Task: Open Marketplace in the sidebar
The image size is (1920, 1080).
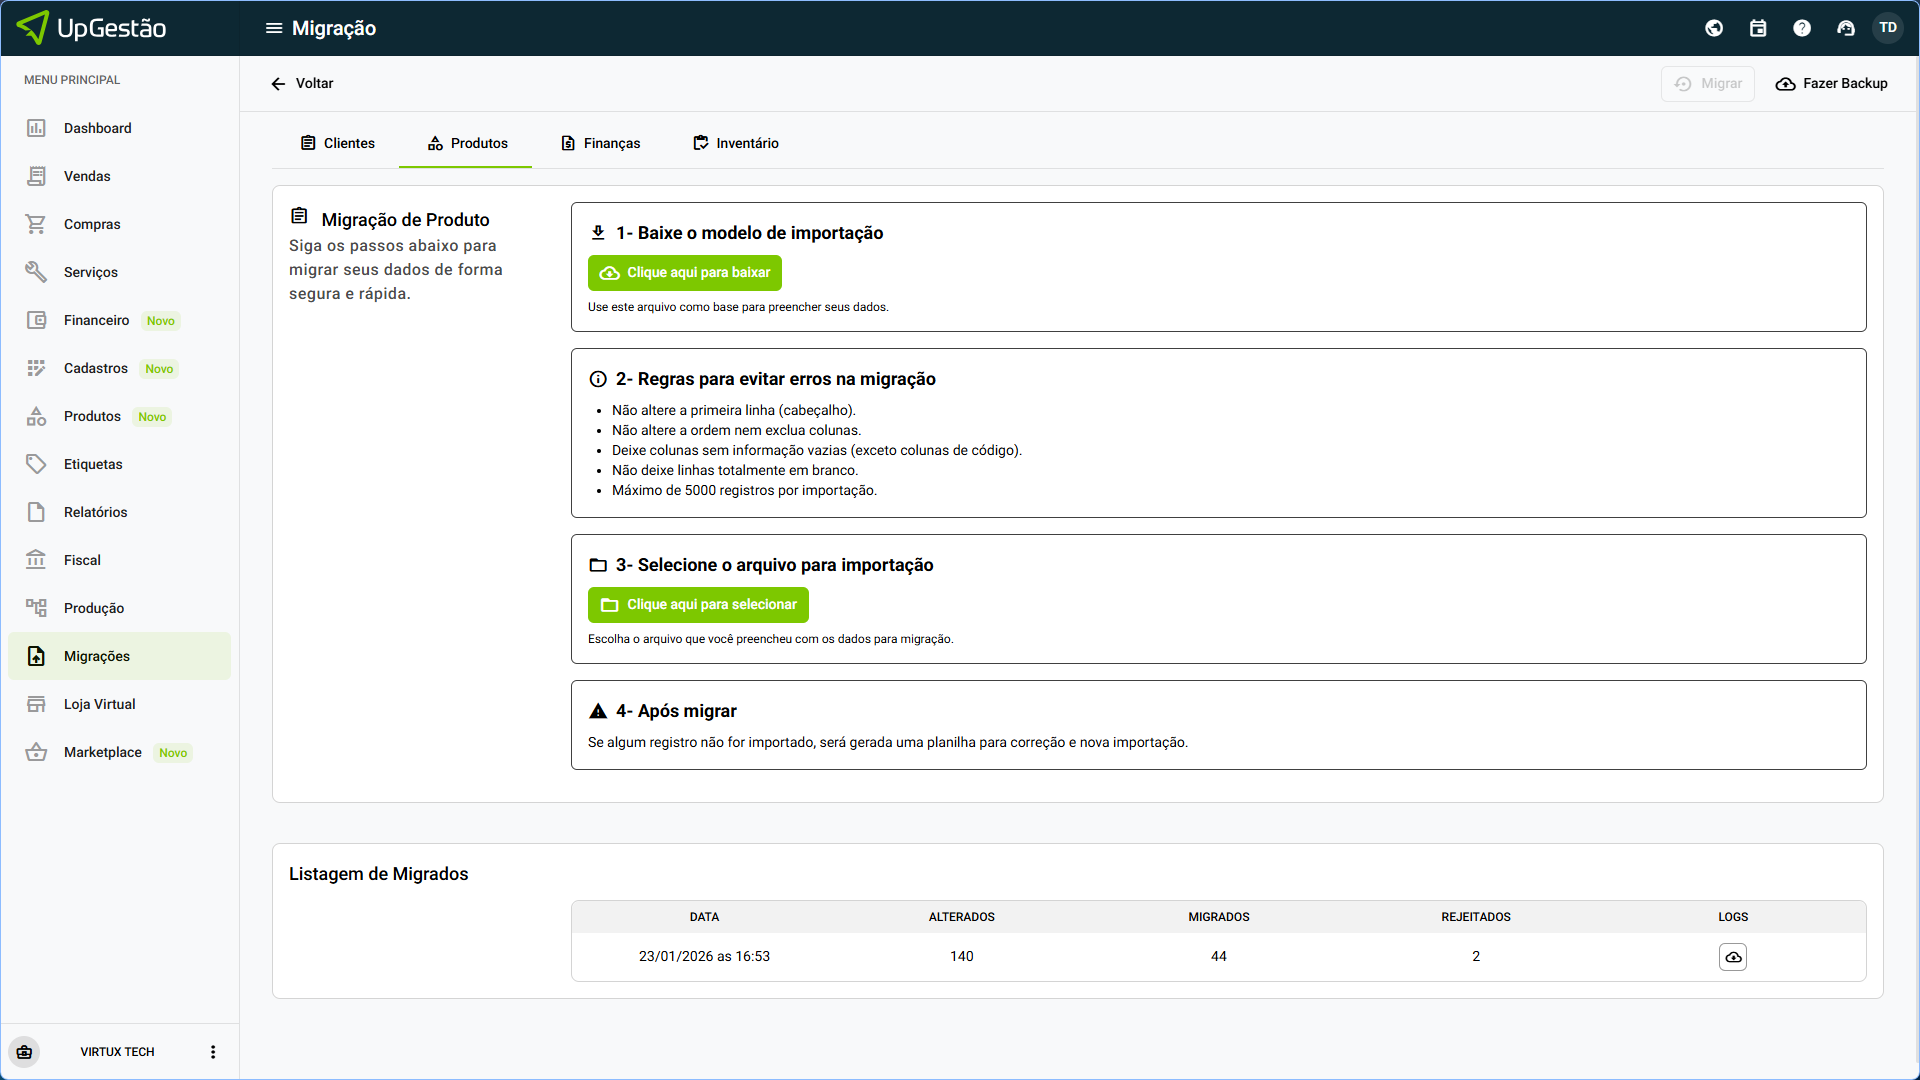Action: pos(102,752)
